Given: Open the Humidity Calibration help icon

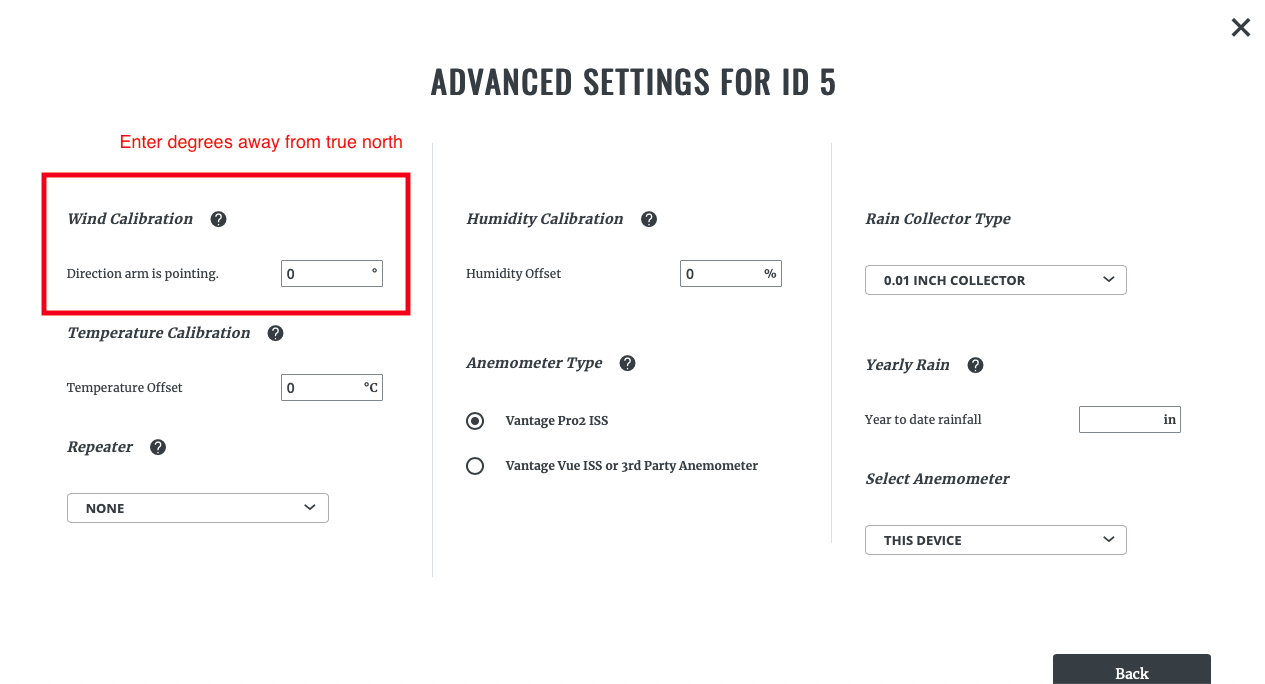Looking at the screenshot, I should tap(649, 219).
